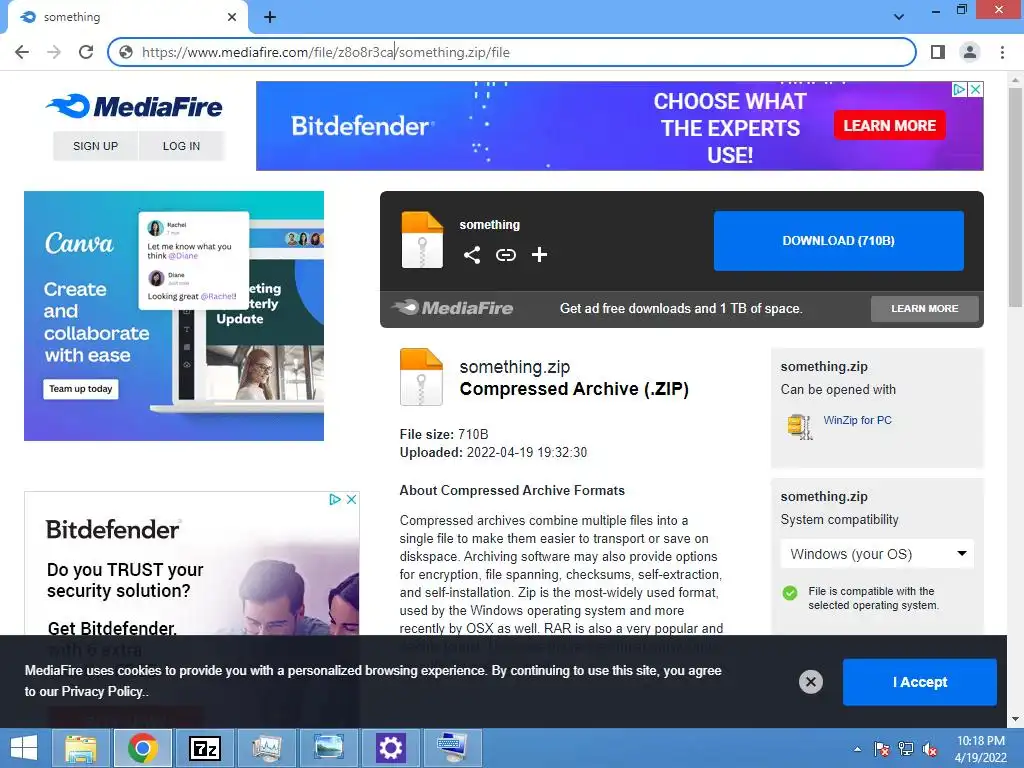Show hidden tray icons arrow

click(857, 749)
